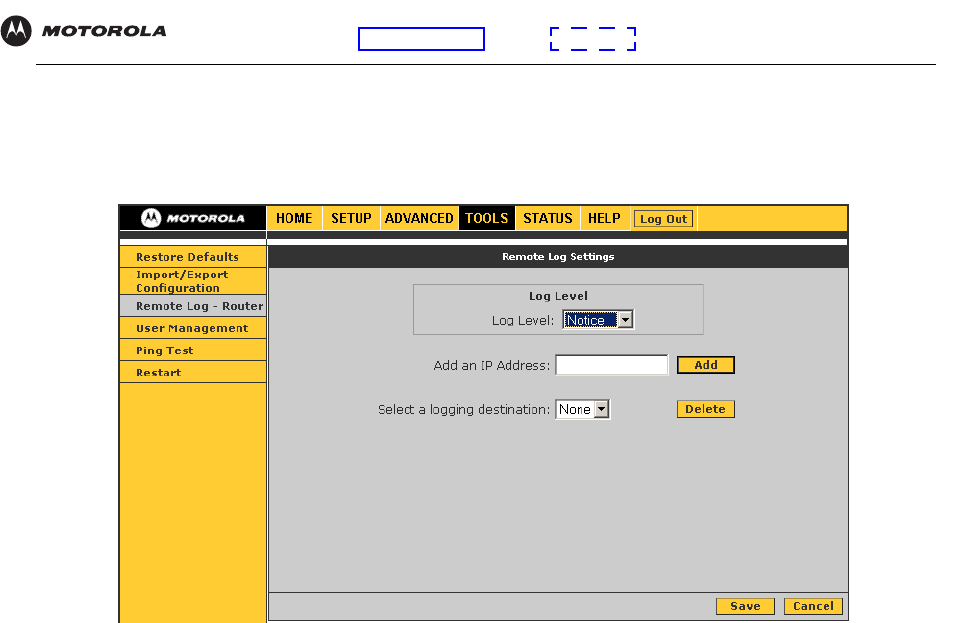Click the Motorola logo in router header

pyautogui.click(x=193, y=218)
